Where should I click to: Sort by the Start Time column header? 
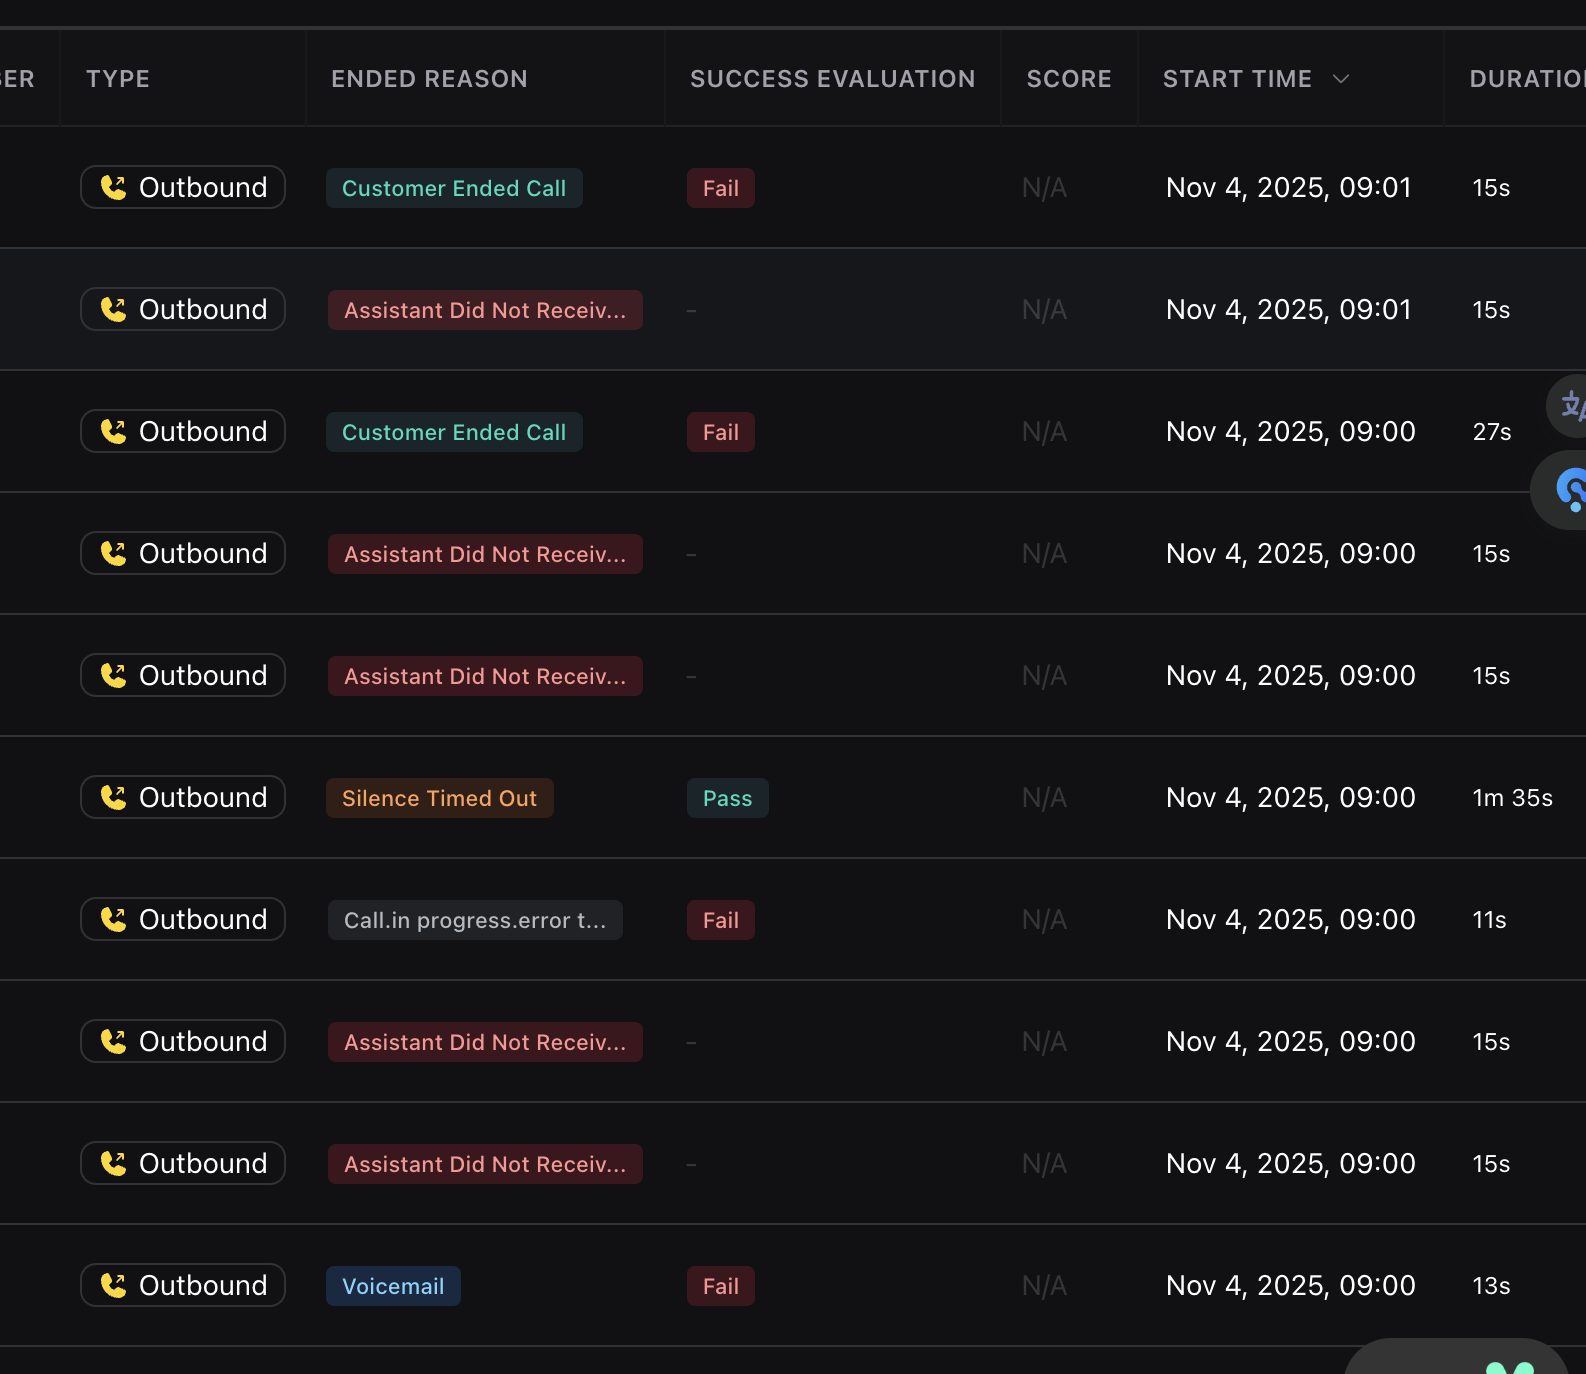(1237, 79)
